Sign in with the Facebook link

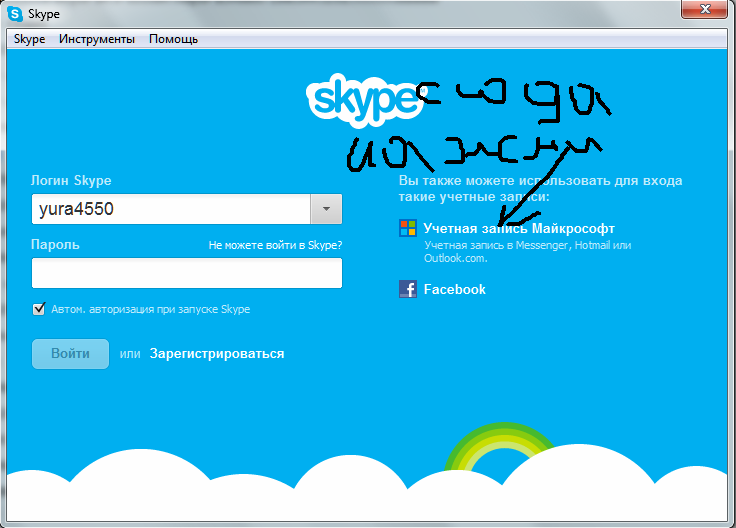tap(454, 289)
